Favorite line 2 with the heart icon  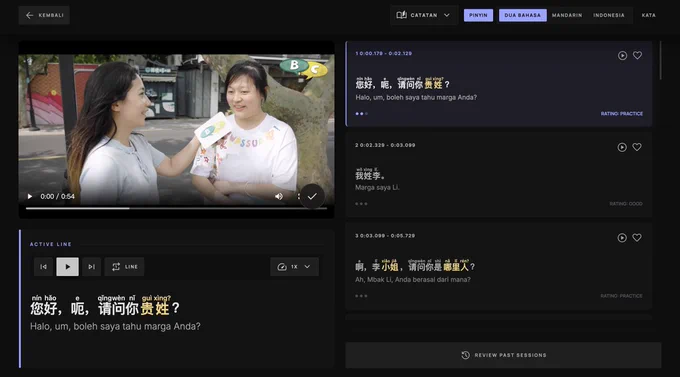point(637,147)
